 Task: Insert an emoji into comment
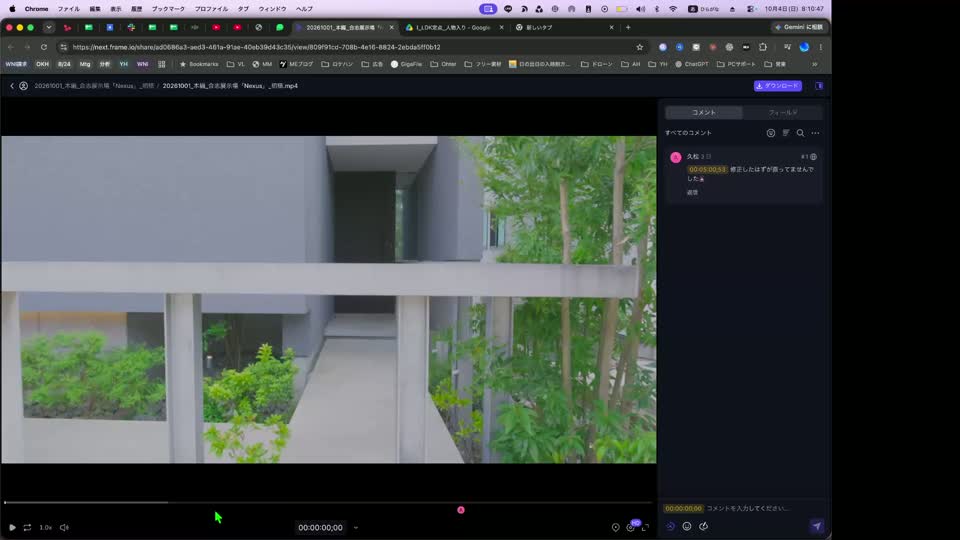[687, 527]
